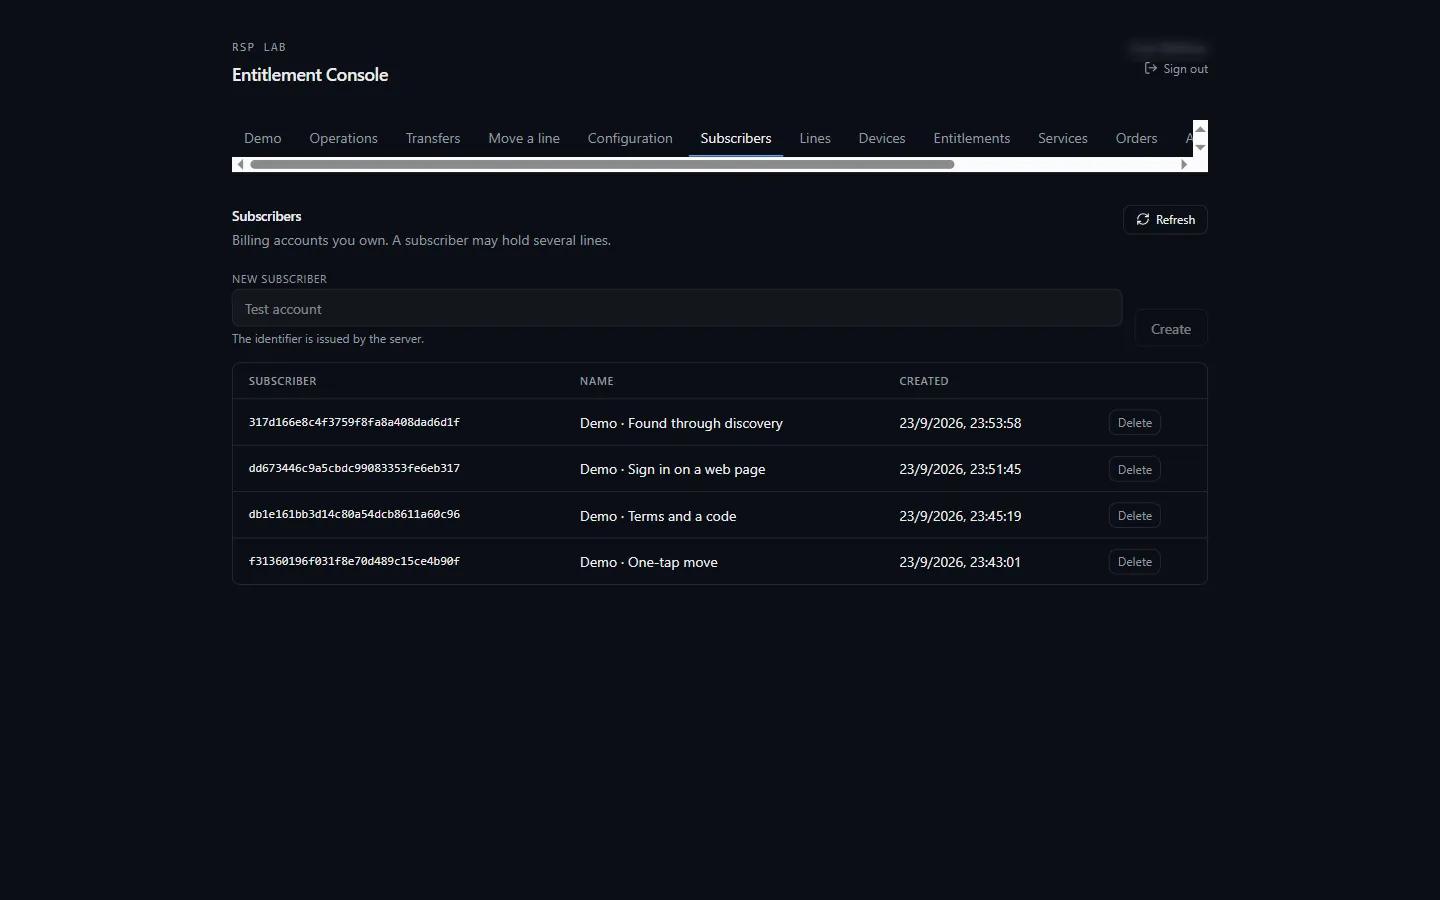Image resolution: width=1440 pixels, height=900 pixels.
Task: Focus the New Subscriber name field
Action: 677,309
